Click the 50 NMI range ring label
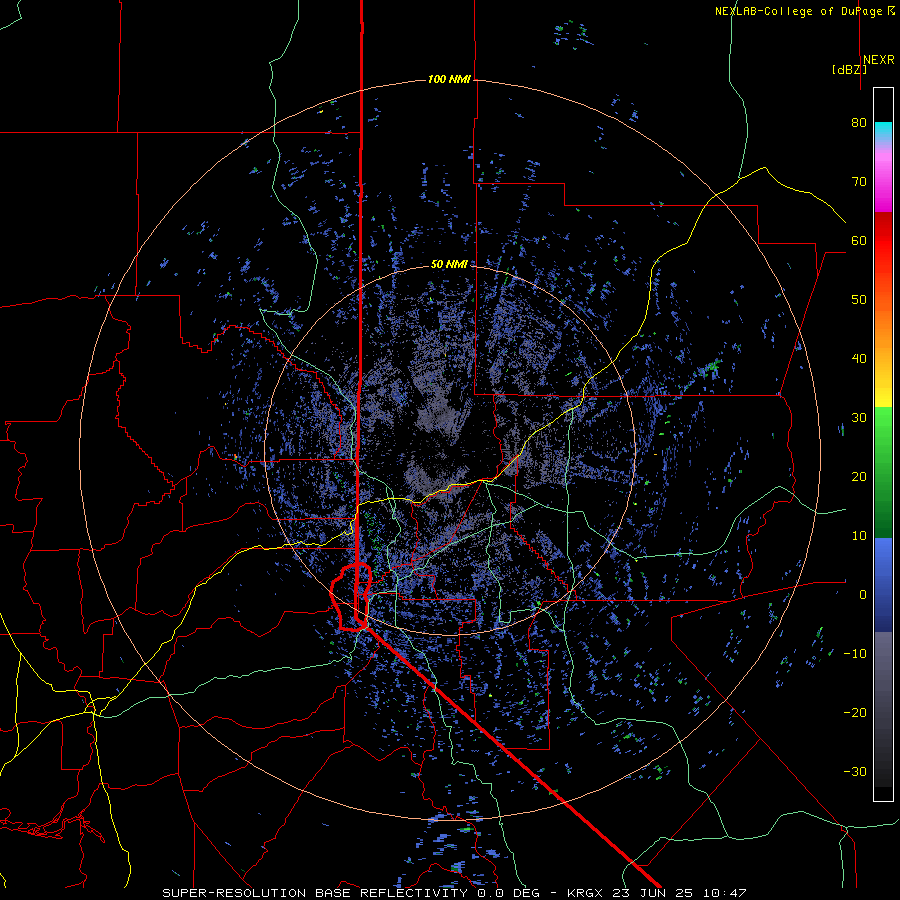 point(449,264)
